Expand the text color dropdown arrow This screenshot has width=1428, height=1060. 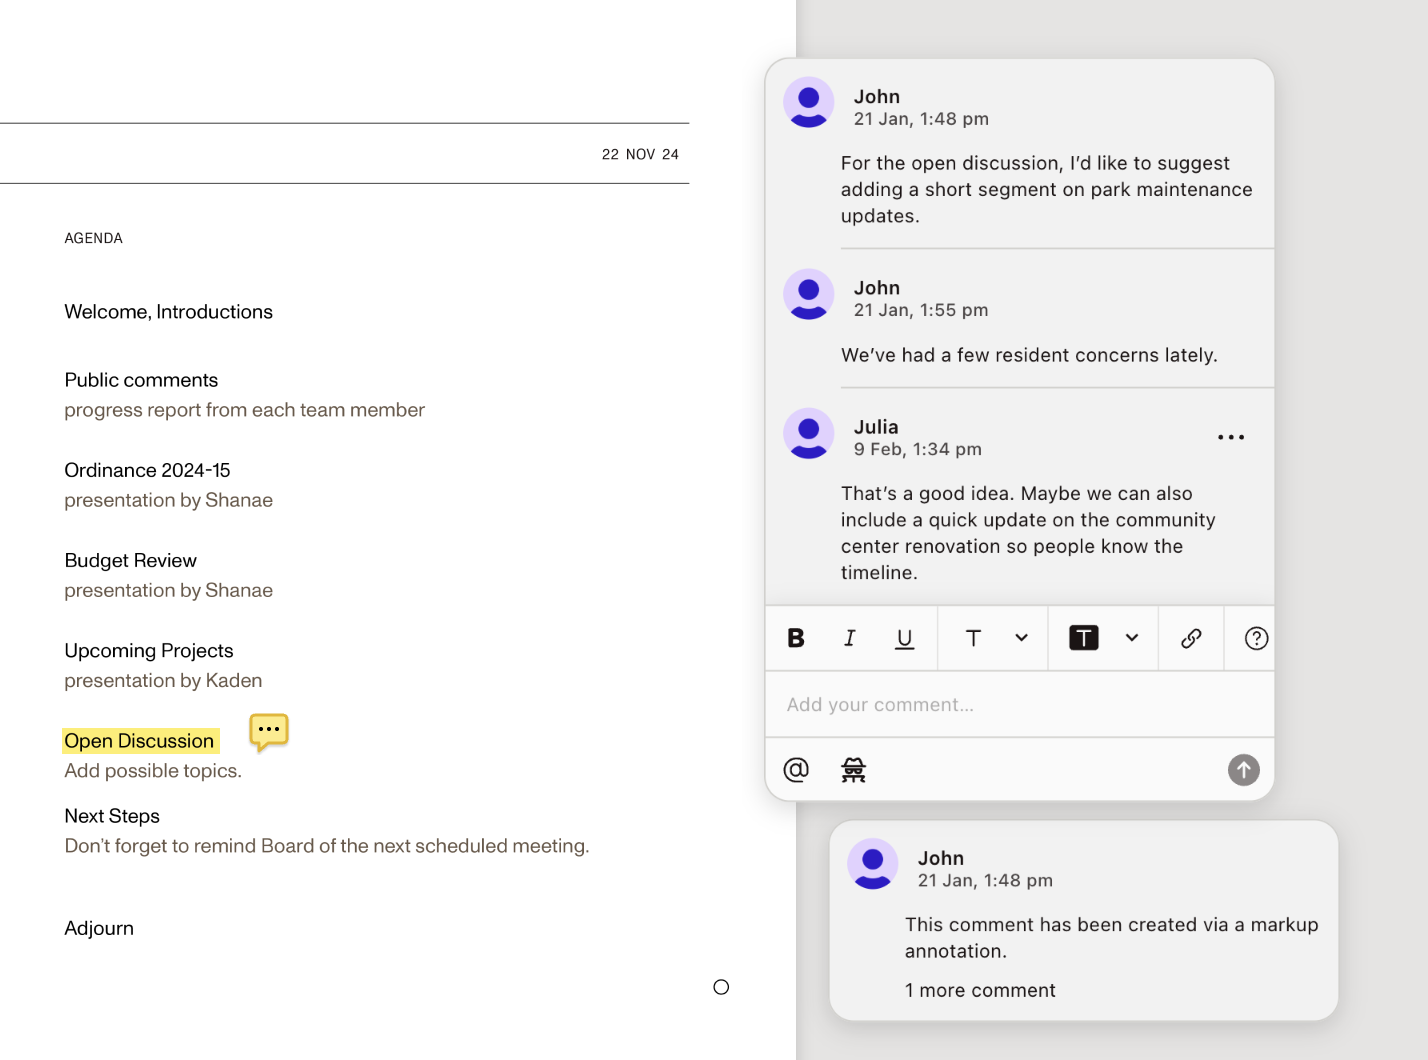[x=1021, y=638]
